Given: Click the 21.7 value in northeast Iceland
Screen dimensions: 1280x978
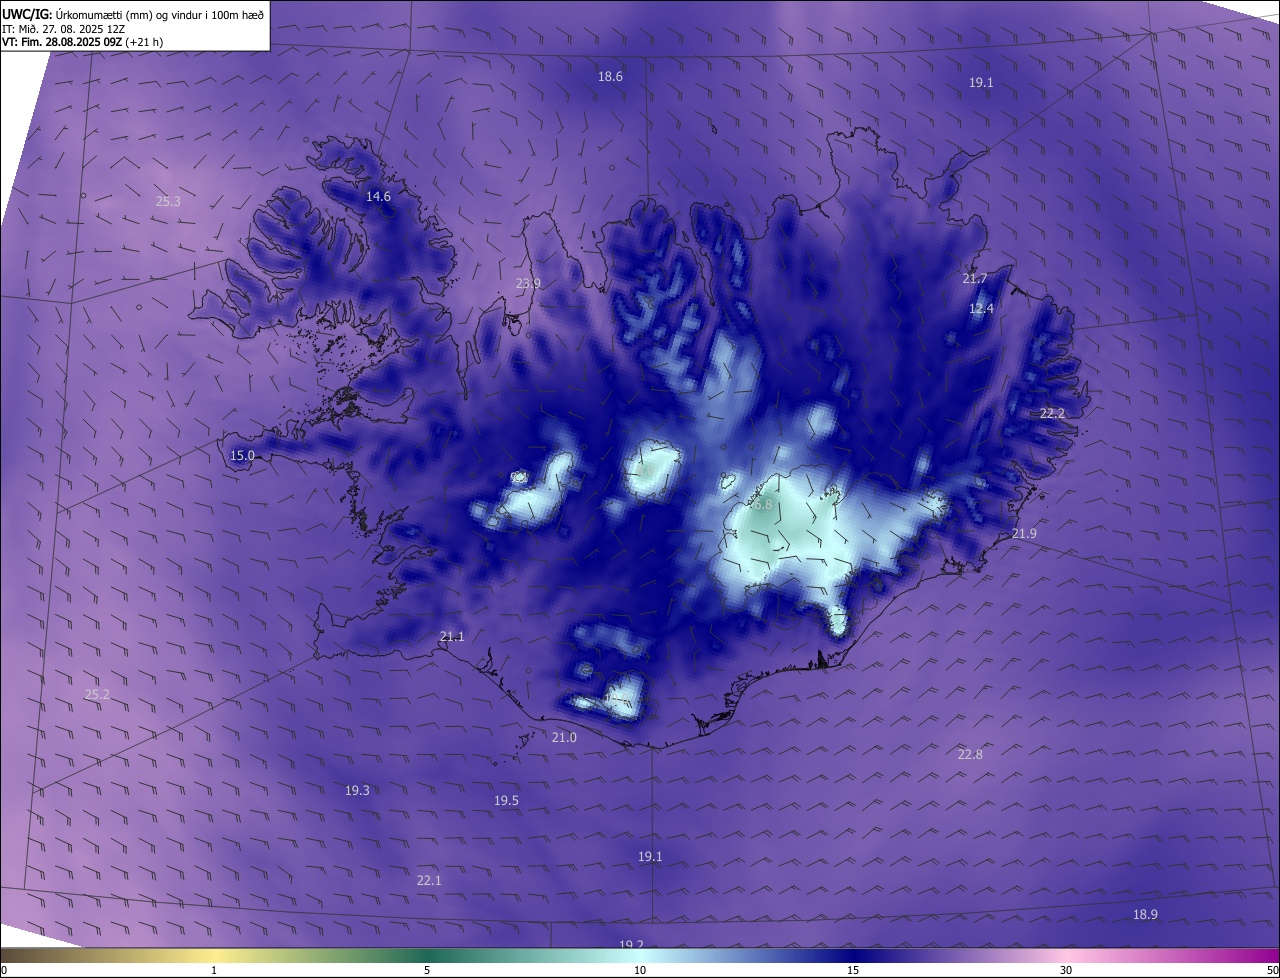Looking at the screenshot, I should (975, 278).
